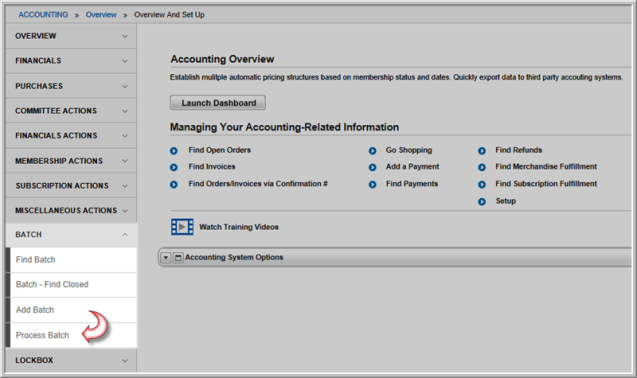Expand Accounting System Options with its down-arrow
The image size is (637, 378).
tap(166, 258)
